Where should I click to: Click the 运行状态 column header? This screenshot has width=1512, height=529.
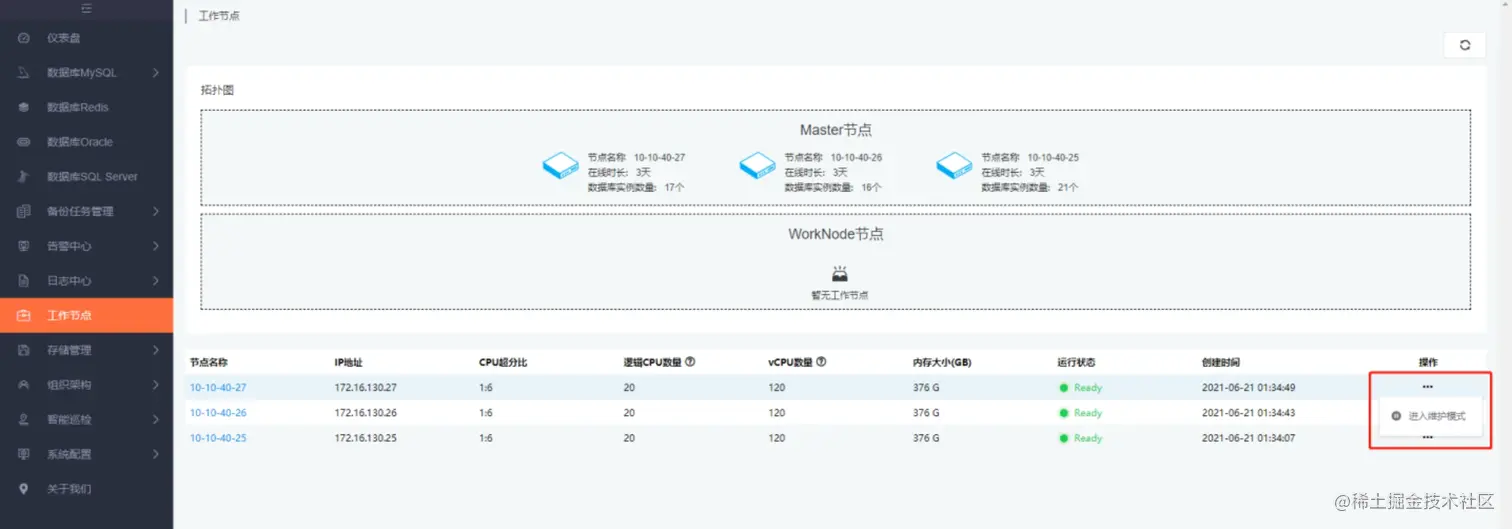[1076, 362]
